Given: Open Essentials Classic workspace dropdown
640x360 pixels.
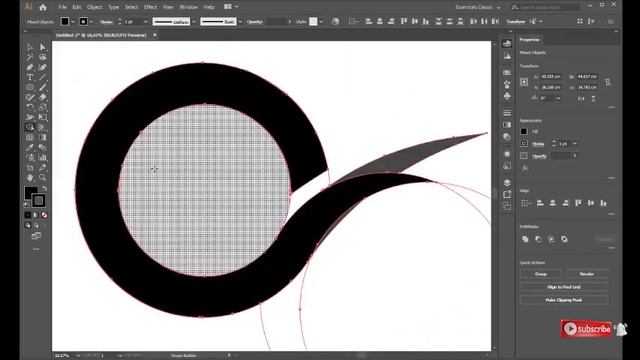Looking at the screenshot, I should (x=478, y=7).
